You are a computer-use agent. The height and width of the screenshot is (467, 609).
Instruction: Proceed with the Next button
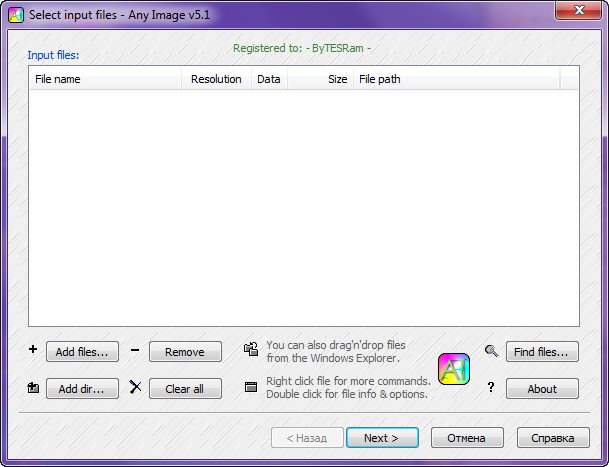[x=382, y=438]
